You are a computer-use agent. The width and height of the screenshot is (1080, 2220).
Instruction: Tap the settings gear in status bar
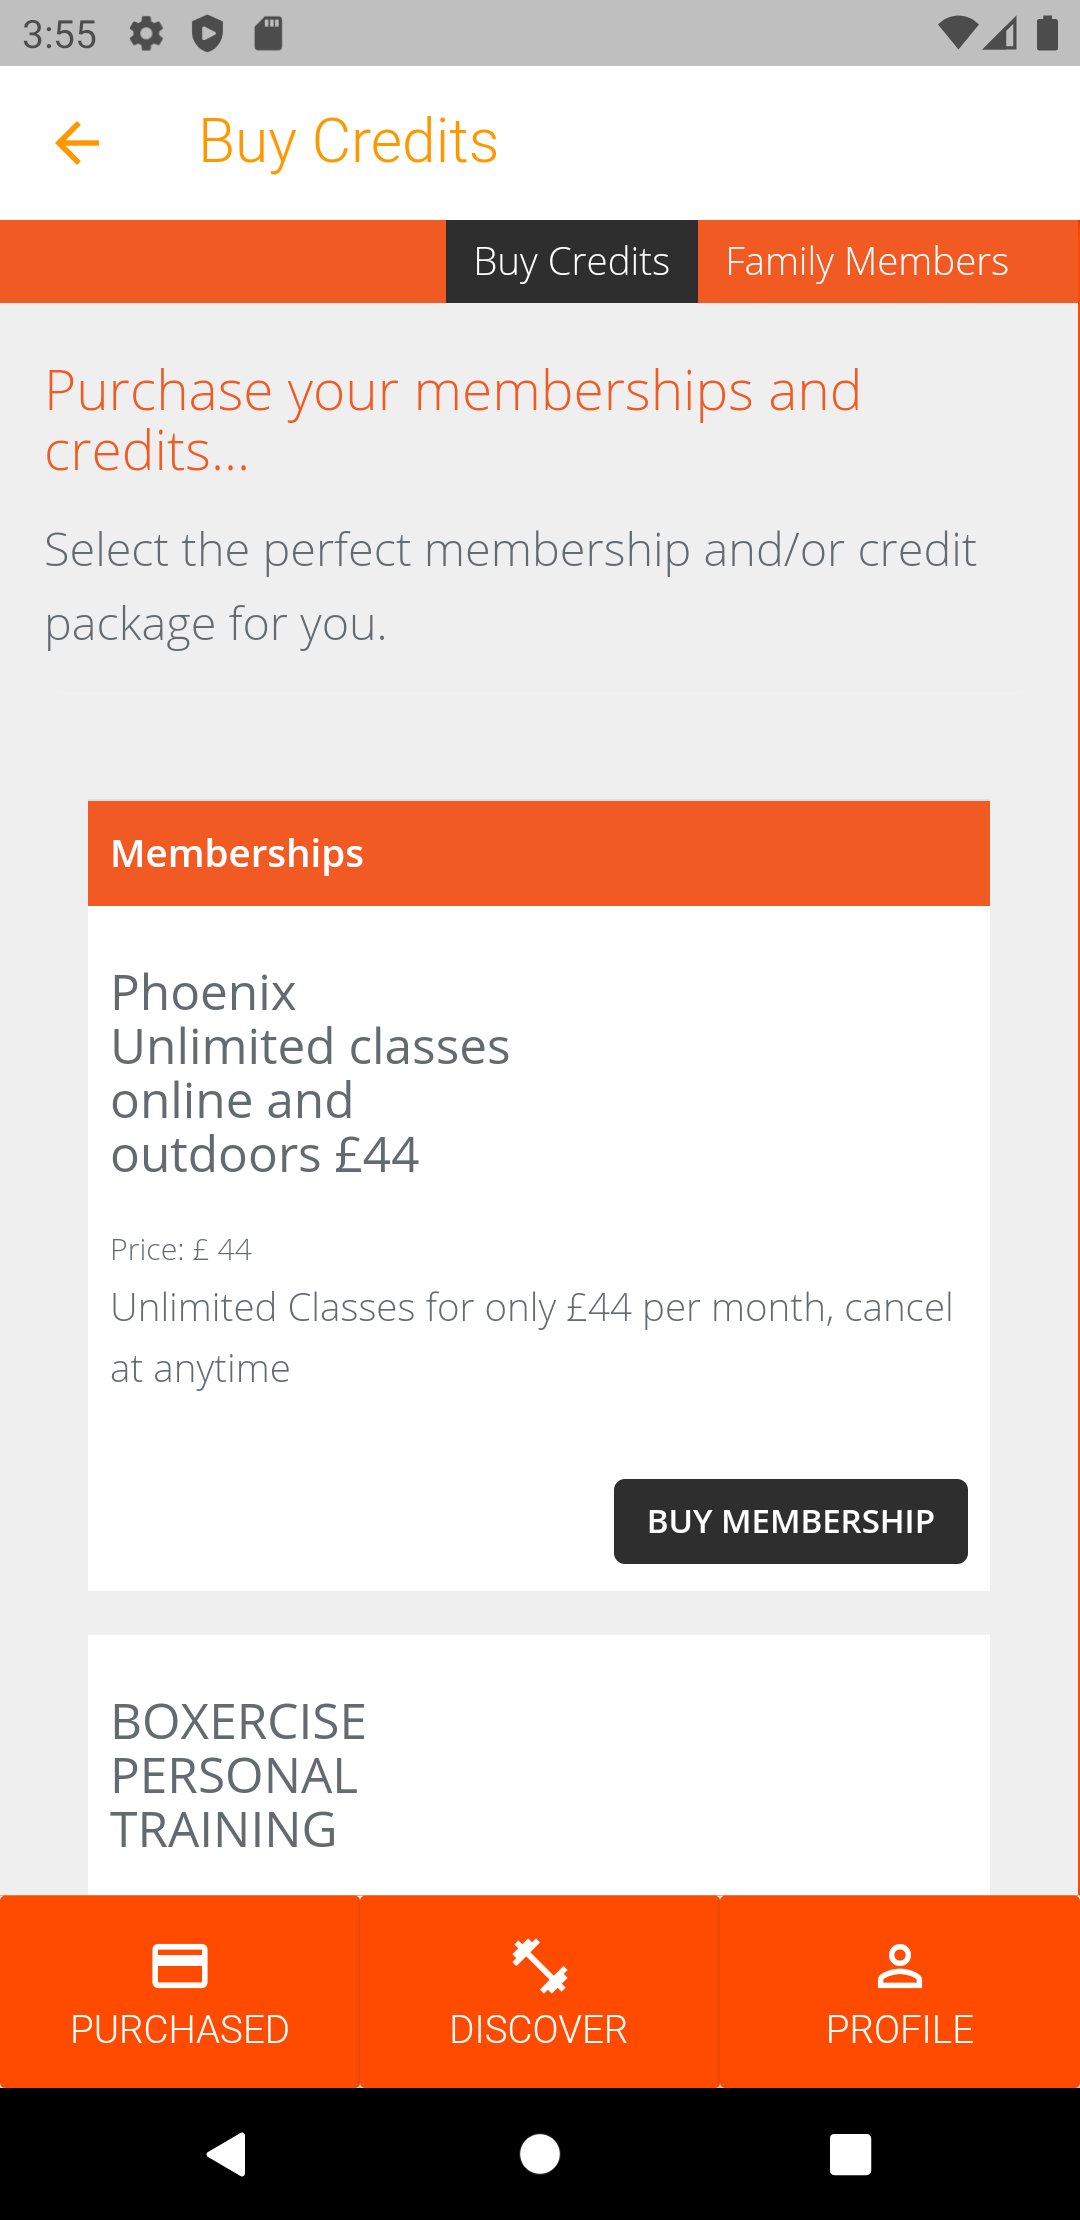point(146,34)
